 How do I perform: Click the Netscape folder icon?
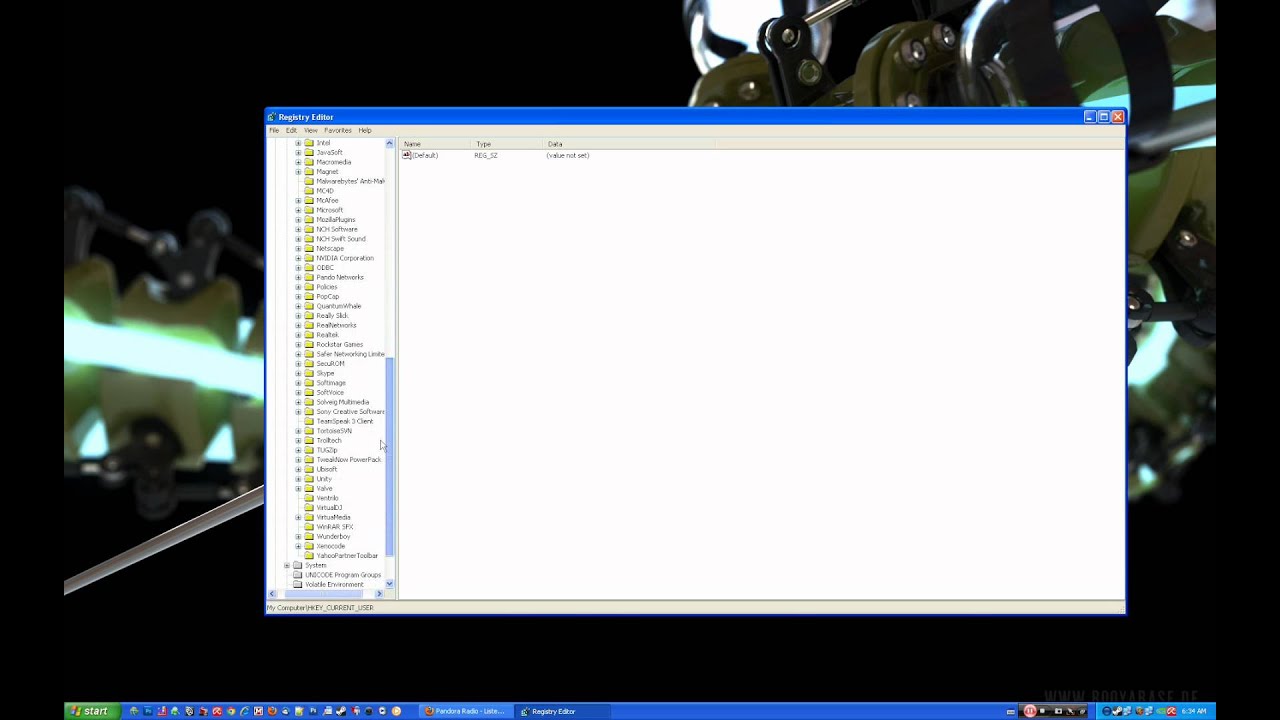[x=309, y=249]
